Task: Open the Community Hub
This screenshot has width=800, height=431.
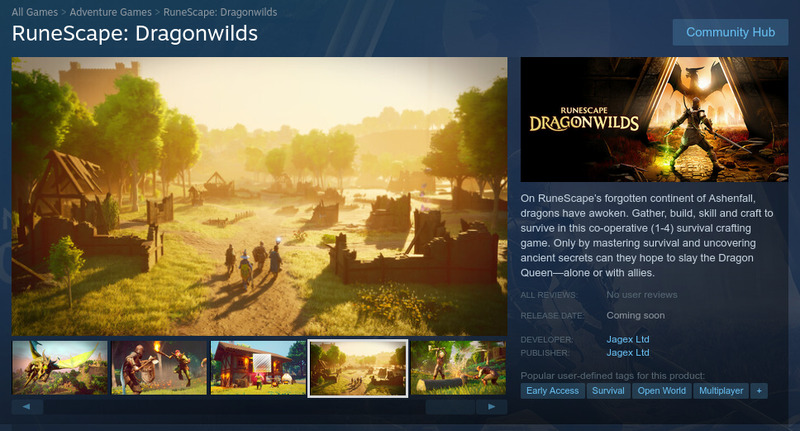Action: (x=730, y=32)
